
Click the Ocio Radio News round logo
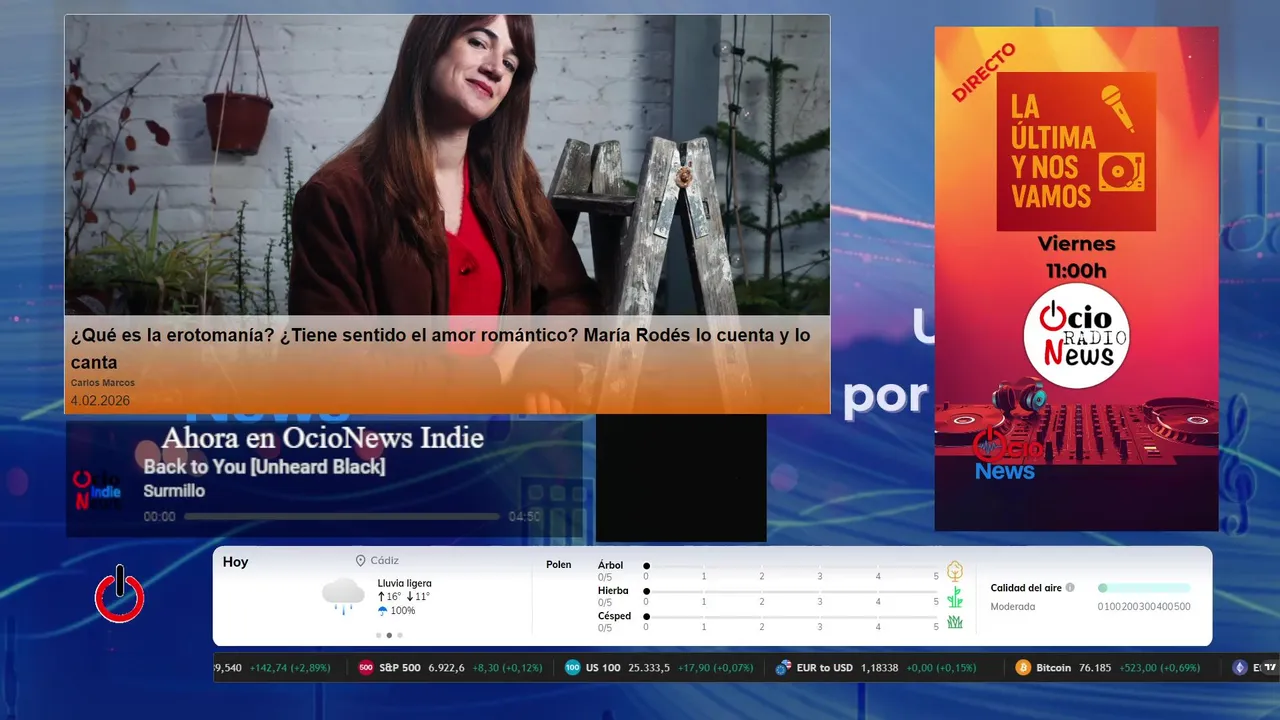(1076, 335)
